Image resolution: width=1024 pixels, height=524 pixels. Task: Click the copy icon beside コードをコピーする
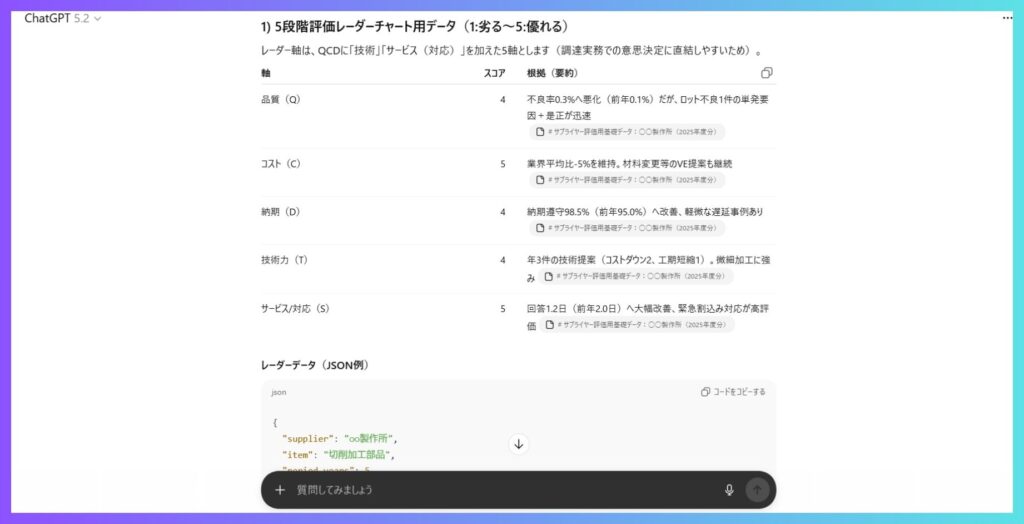[x=706, y=392]
